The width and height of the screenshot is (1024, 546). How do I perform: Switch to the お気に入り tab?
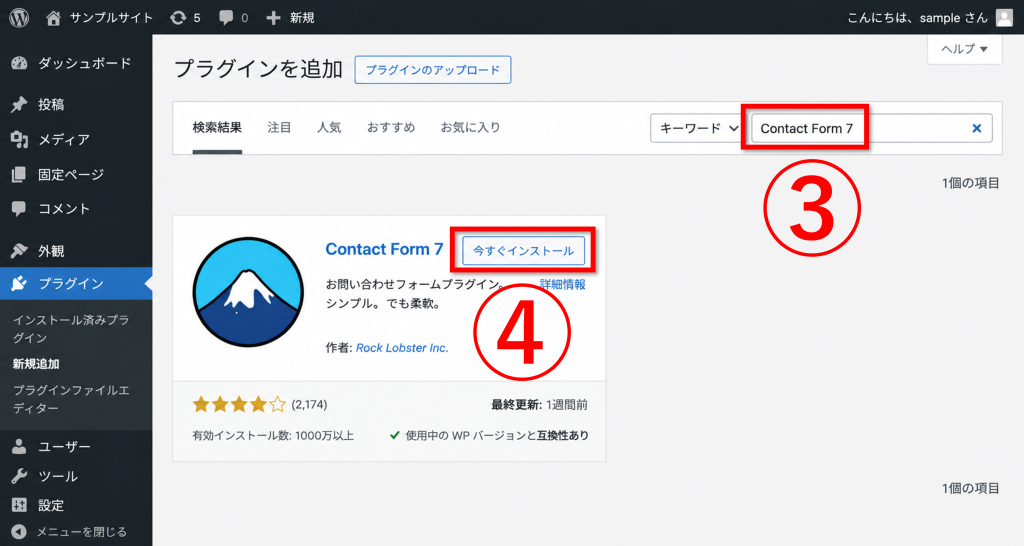click(x=470, y=127)
